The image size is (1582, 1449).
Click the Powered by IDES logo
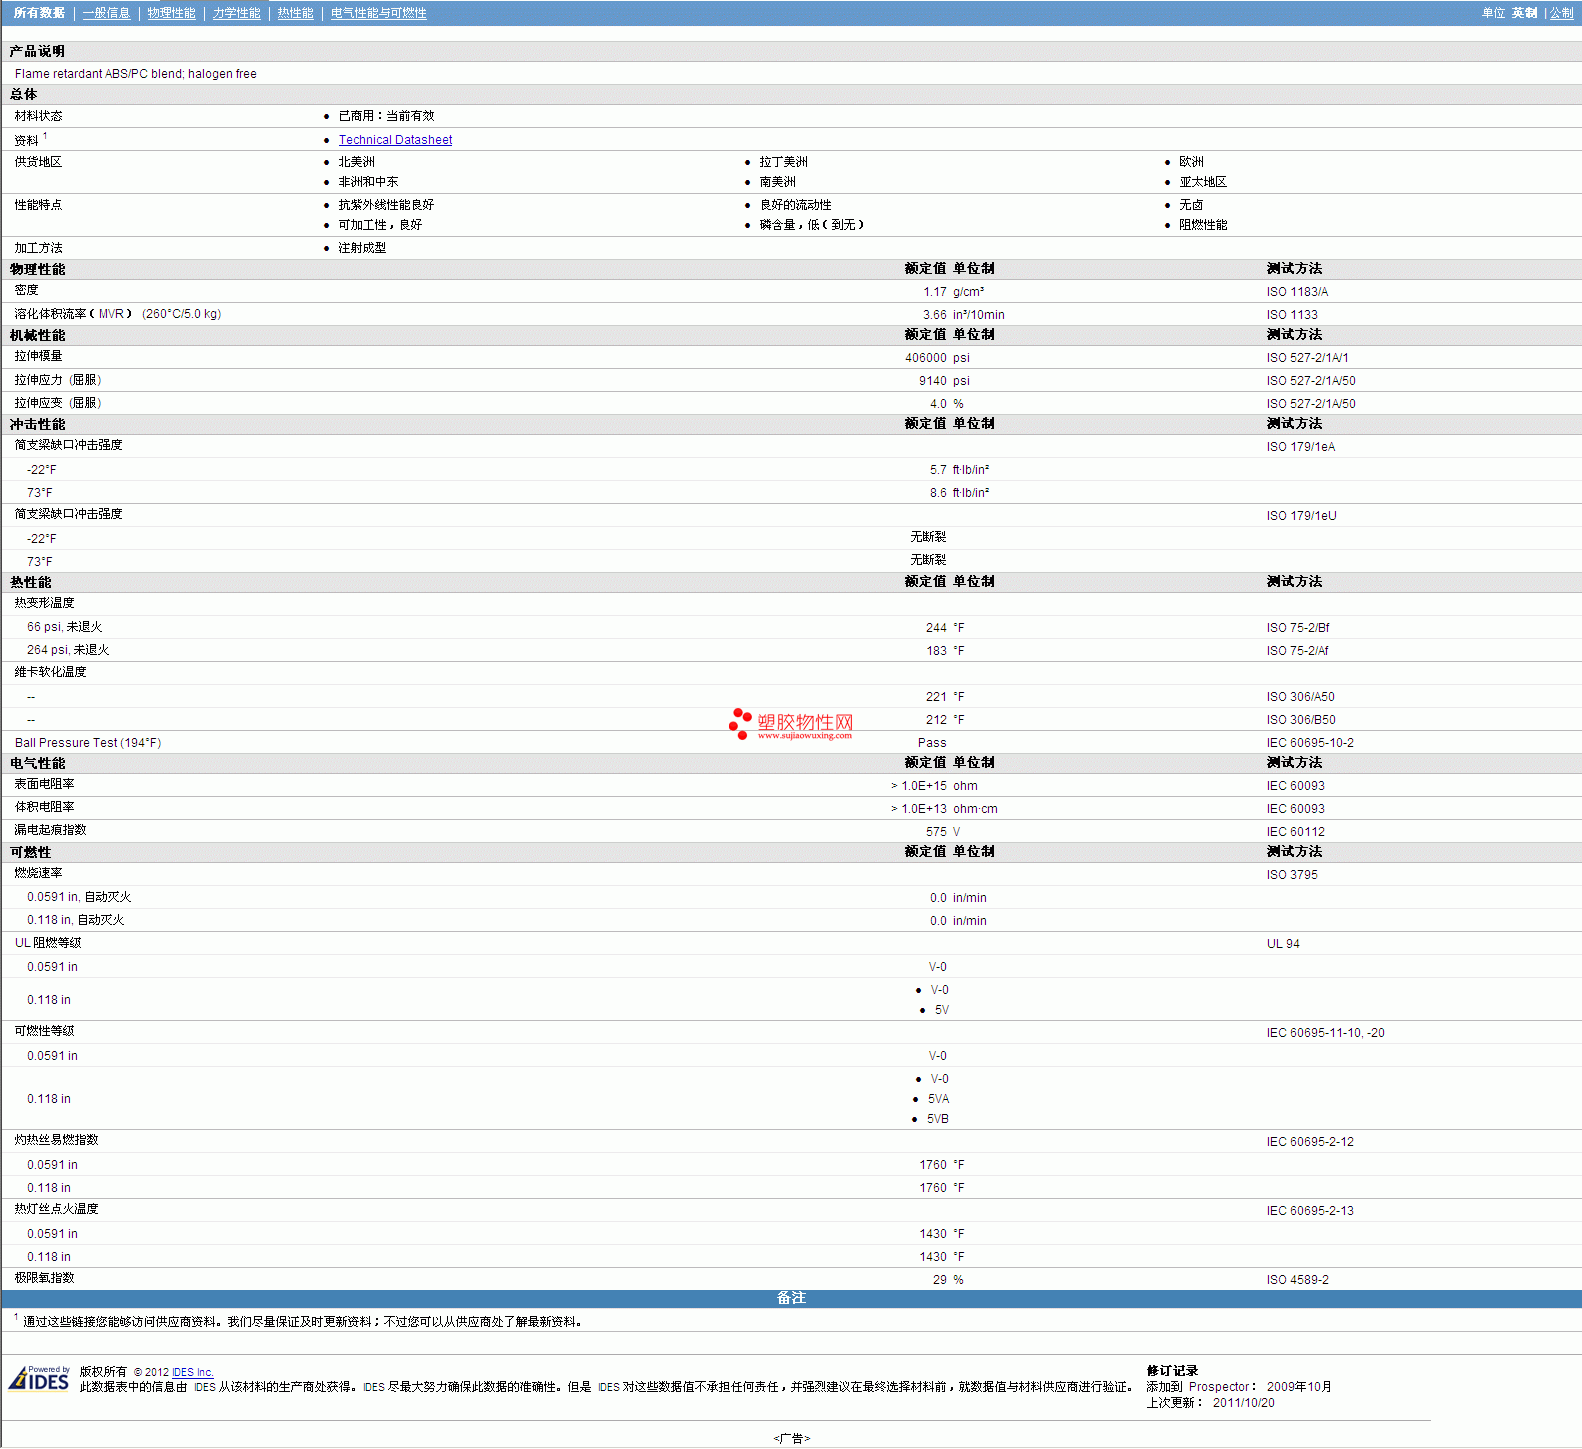(40, 1379)
